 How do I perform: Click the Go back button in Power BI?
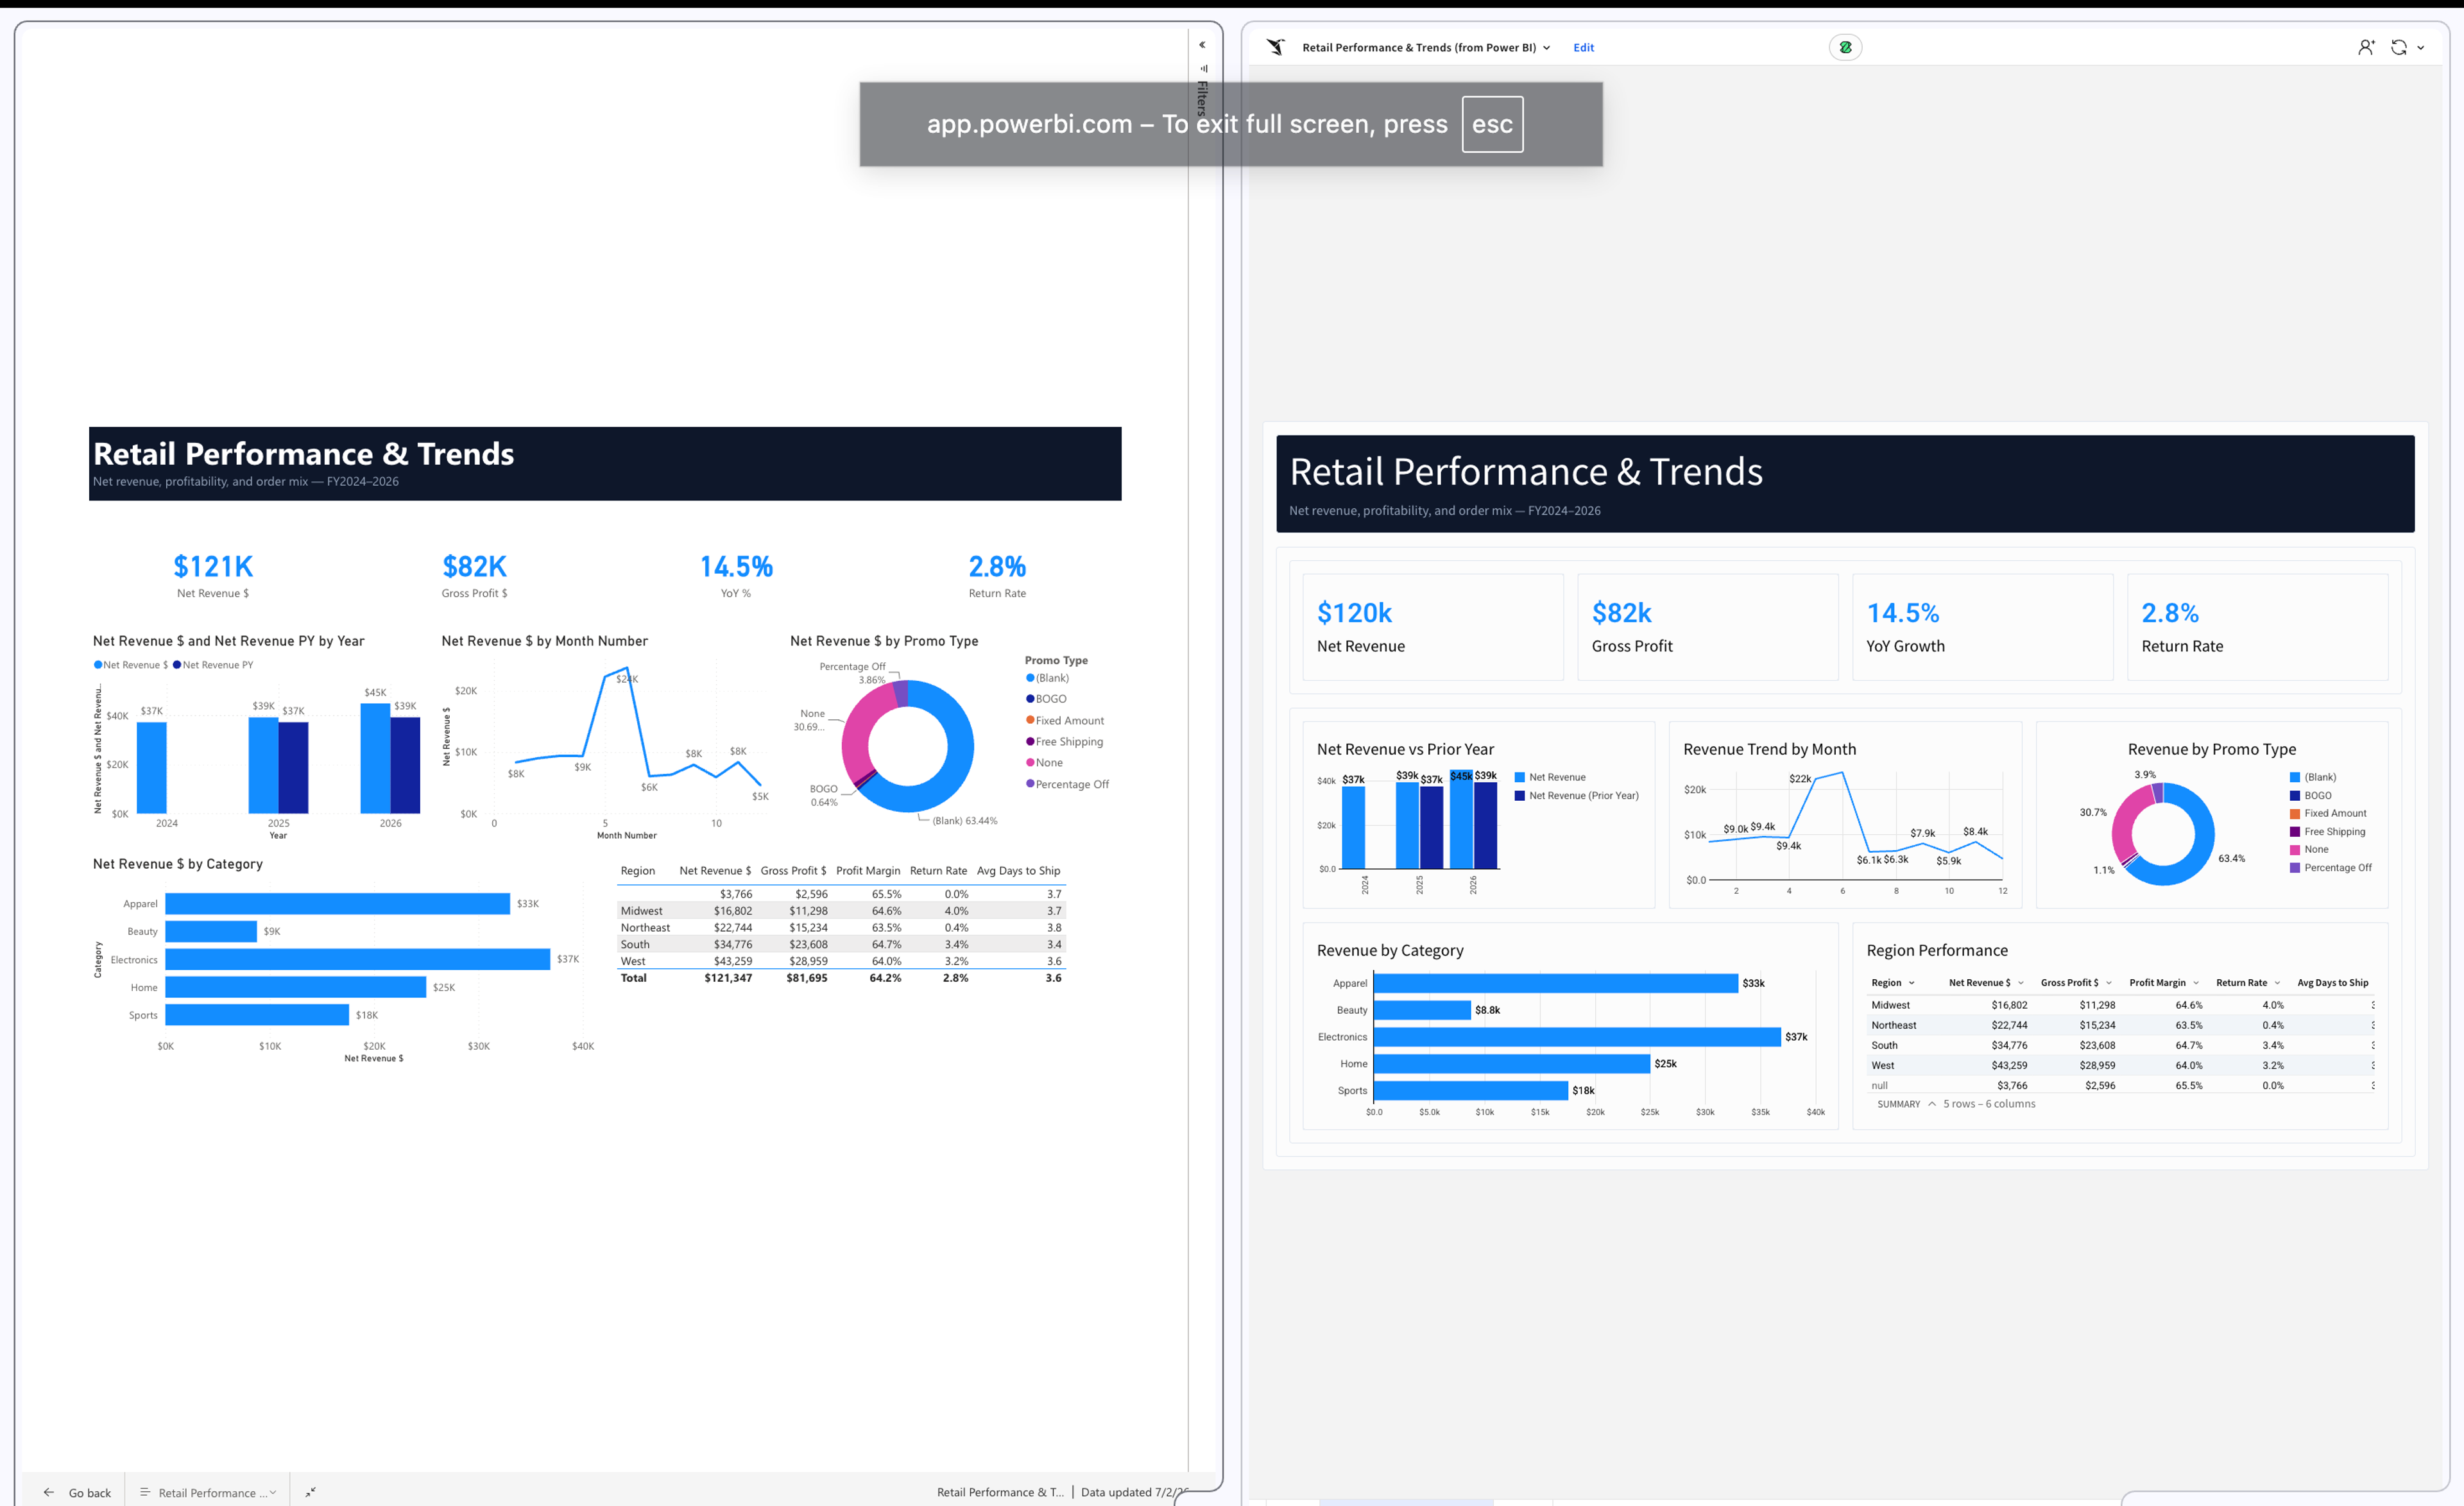[77, 1492]
